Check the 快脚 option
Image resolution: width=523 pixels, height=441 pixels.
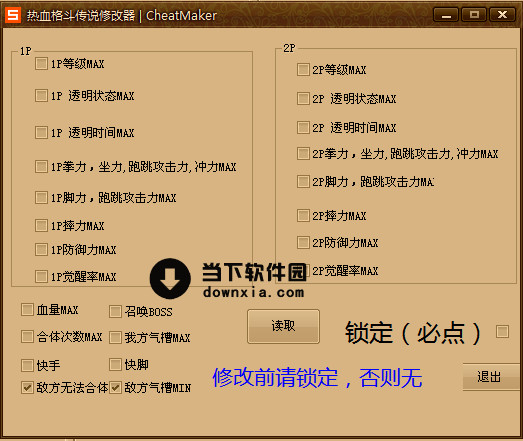(x=115, y=365)
